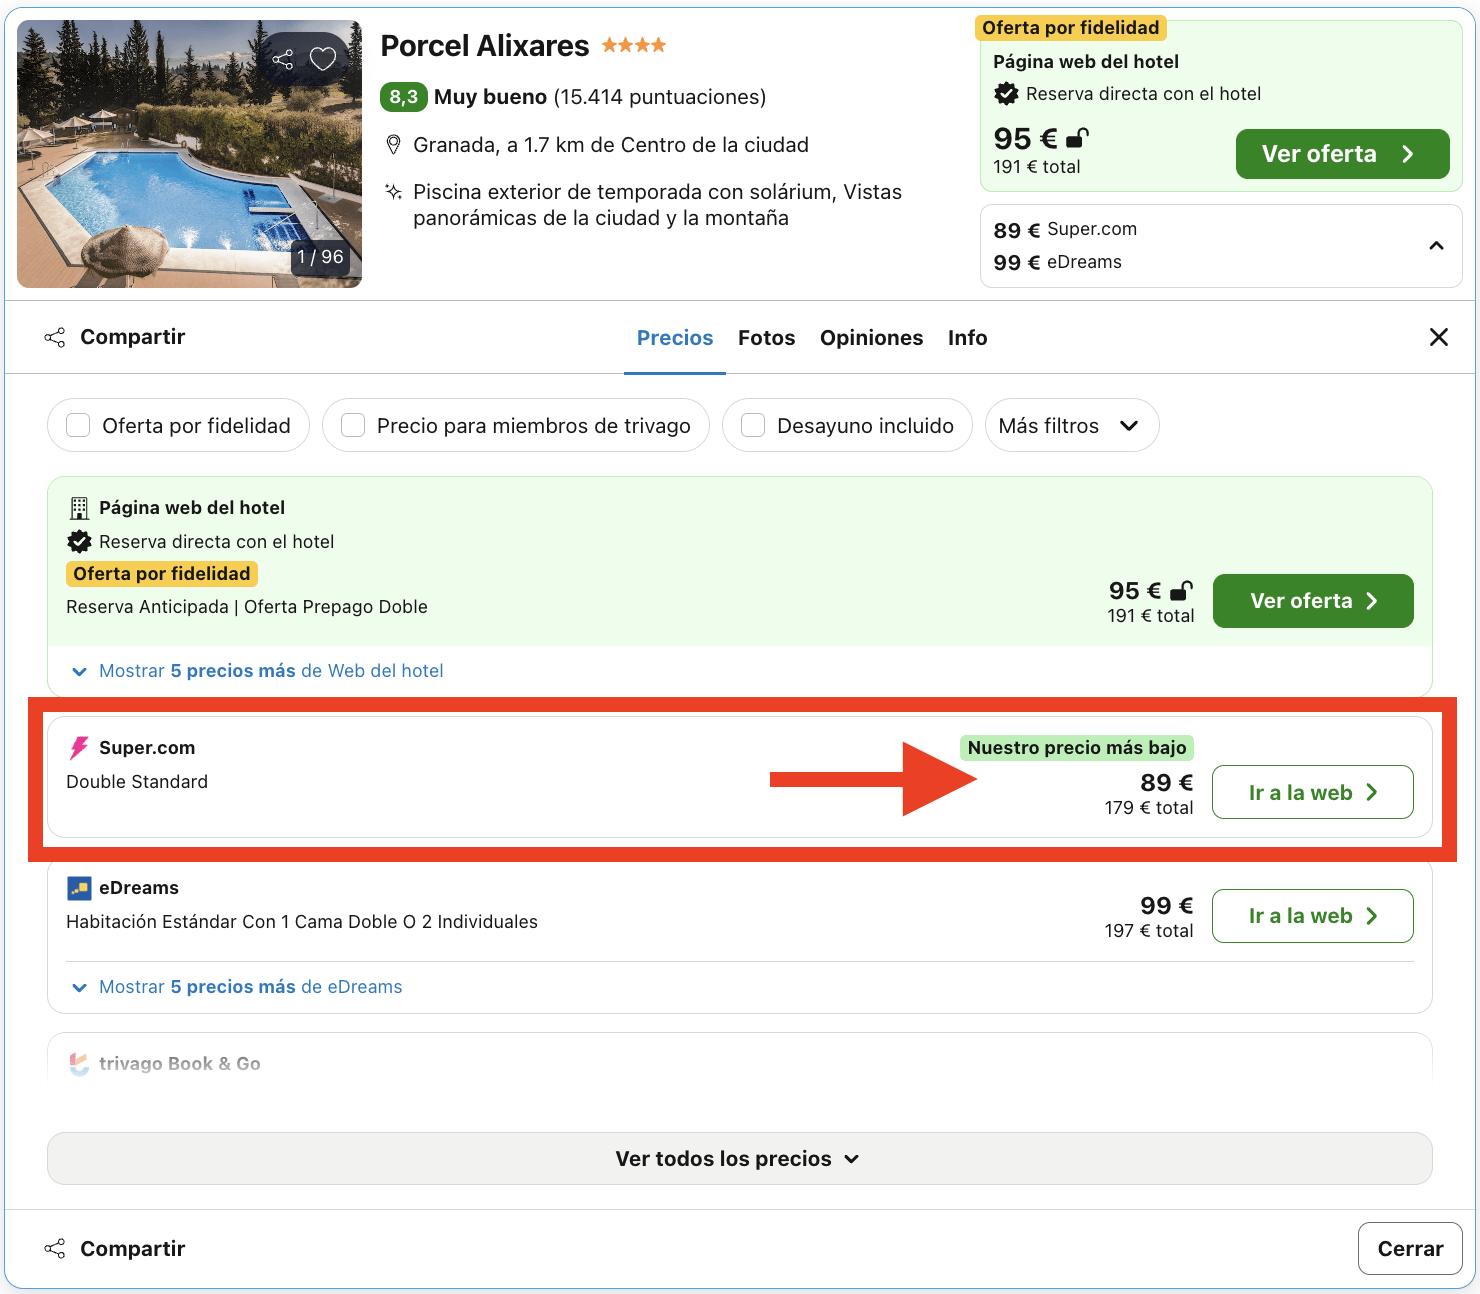Click the share icon on the hotel photo
Screen dimensions: 1480x1294
[x=283, y=59]
